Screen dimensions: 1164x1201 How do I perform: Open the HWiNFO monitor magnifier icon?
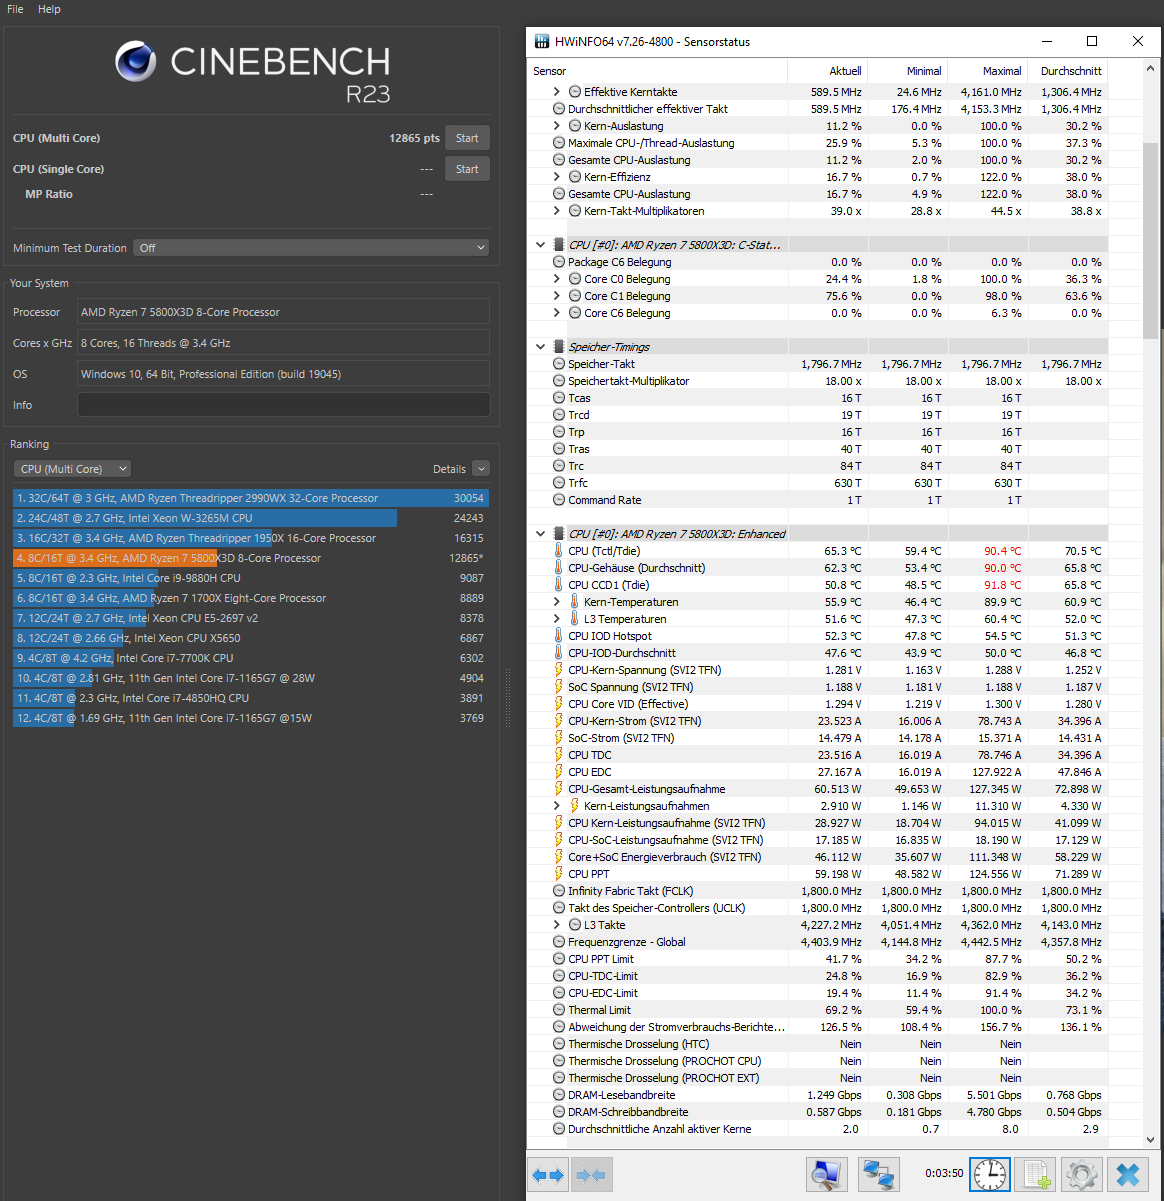(x=826, y=1175)
